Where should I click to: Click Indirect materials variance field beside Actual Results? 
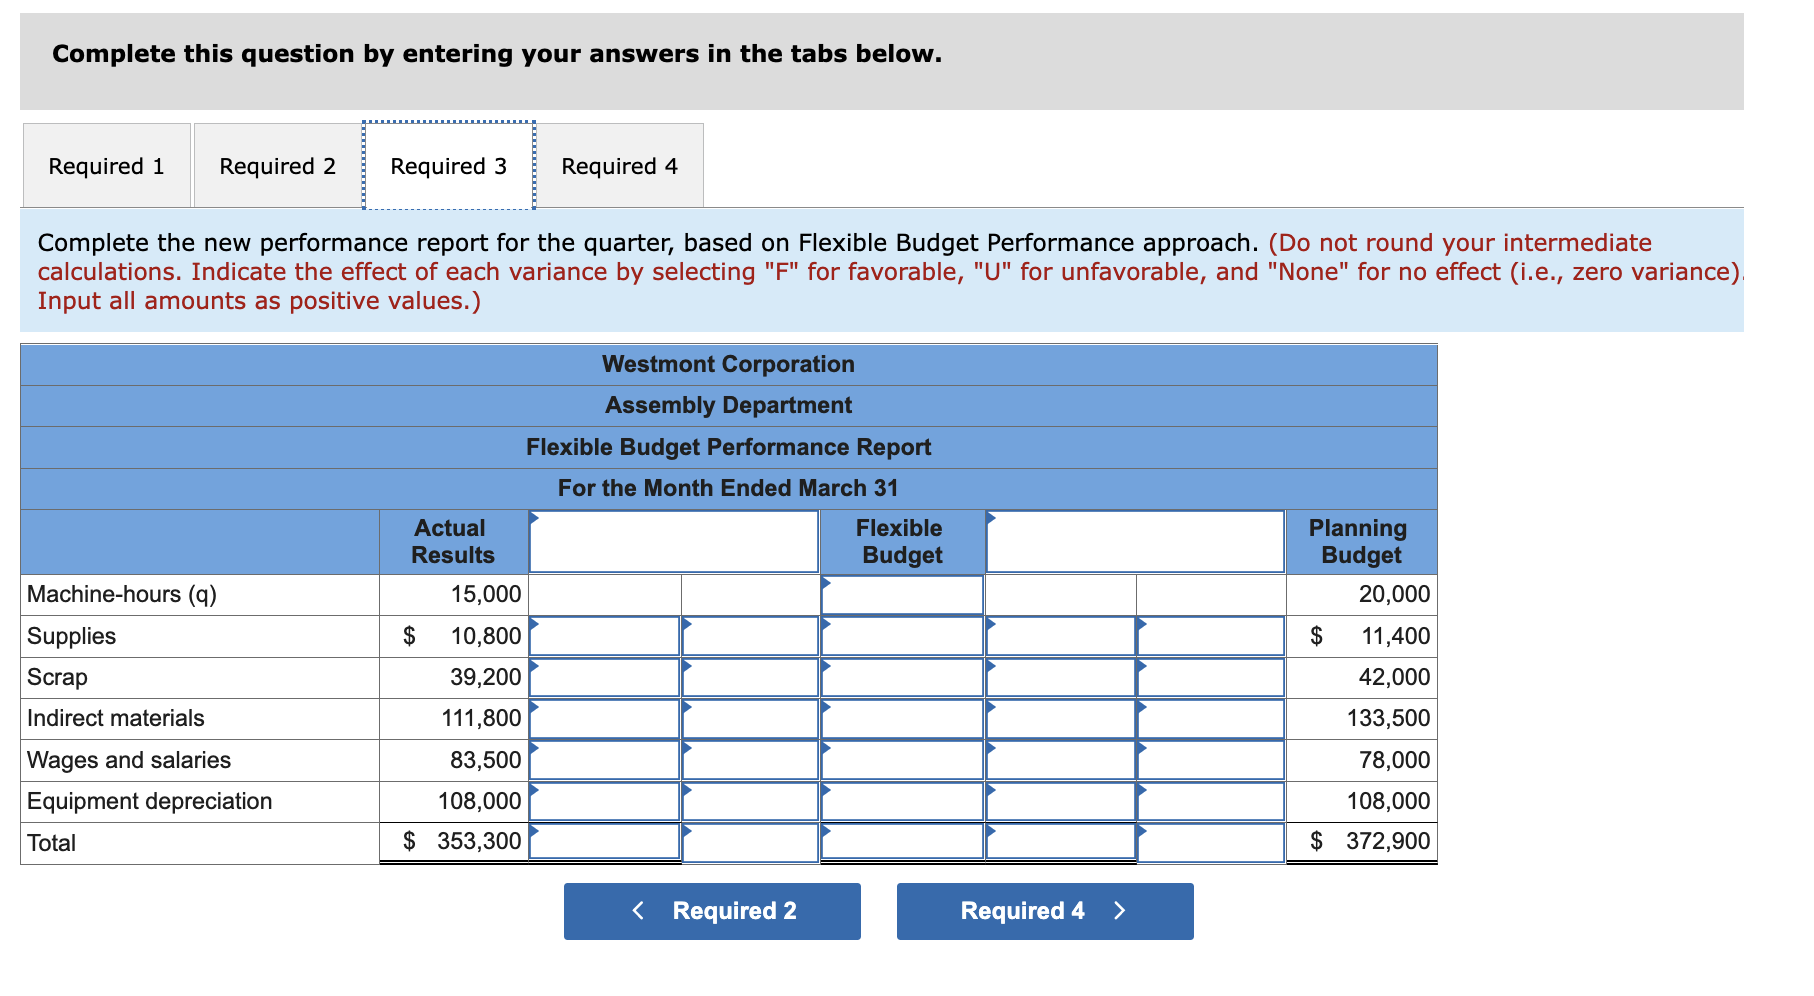[605, 719]
